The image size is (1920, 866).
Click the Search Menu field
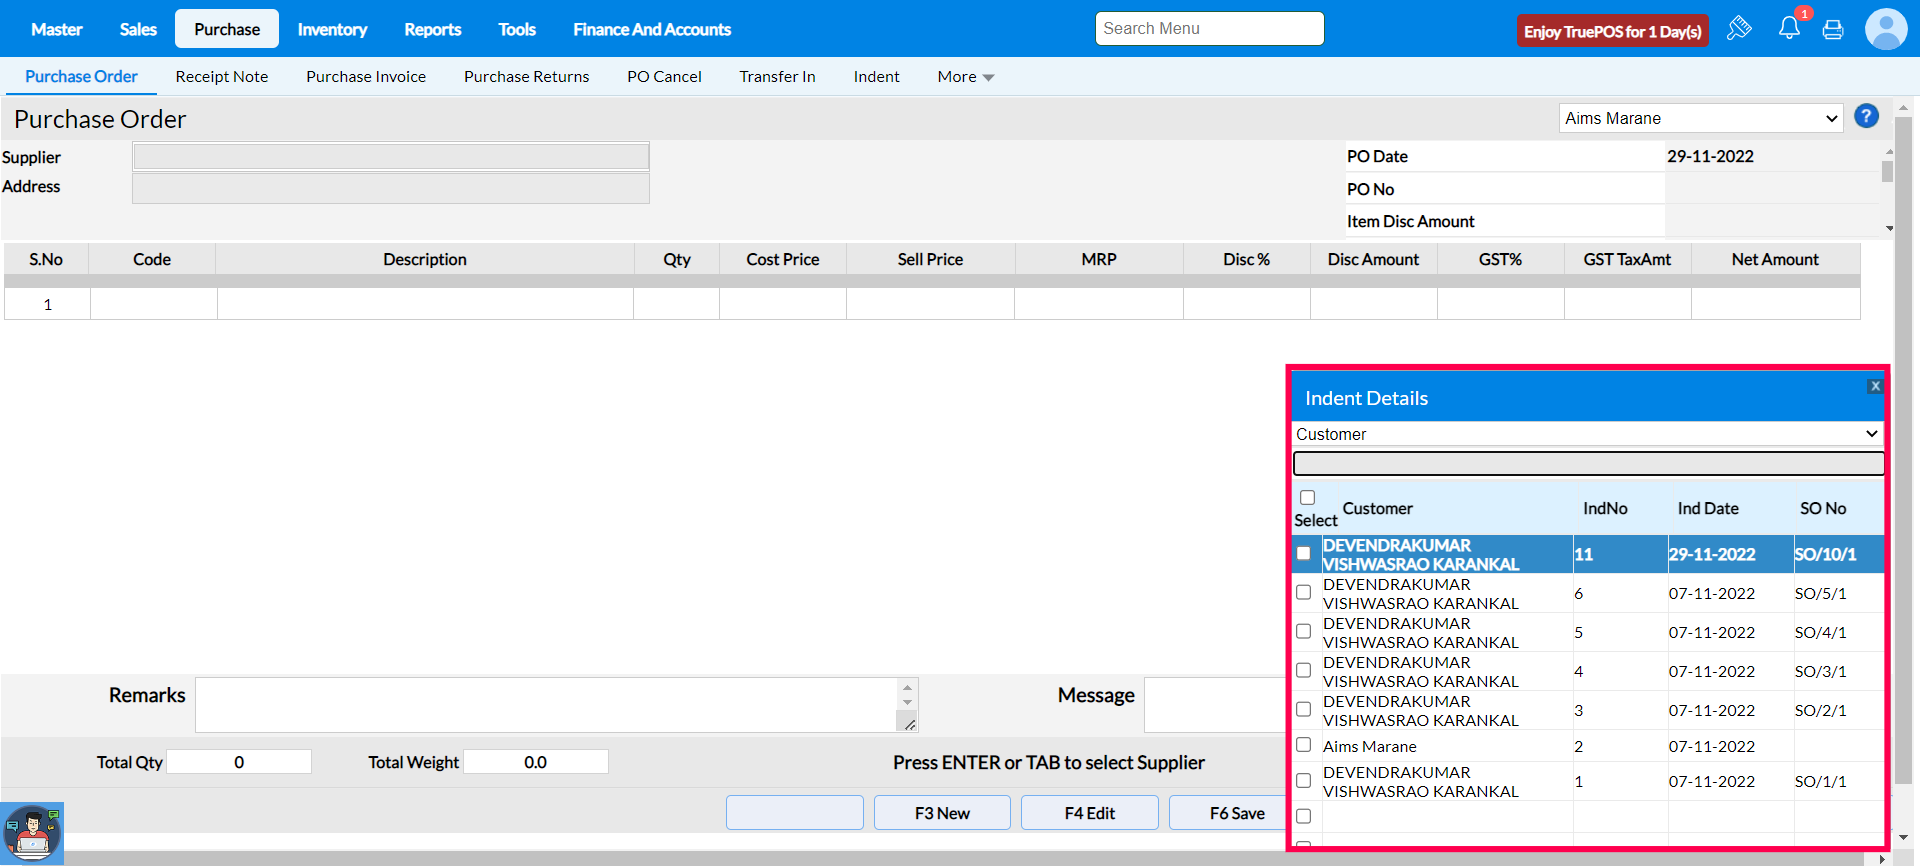click(1210, 29)
